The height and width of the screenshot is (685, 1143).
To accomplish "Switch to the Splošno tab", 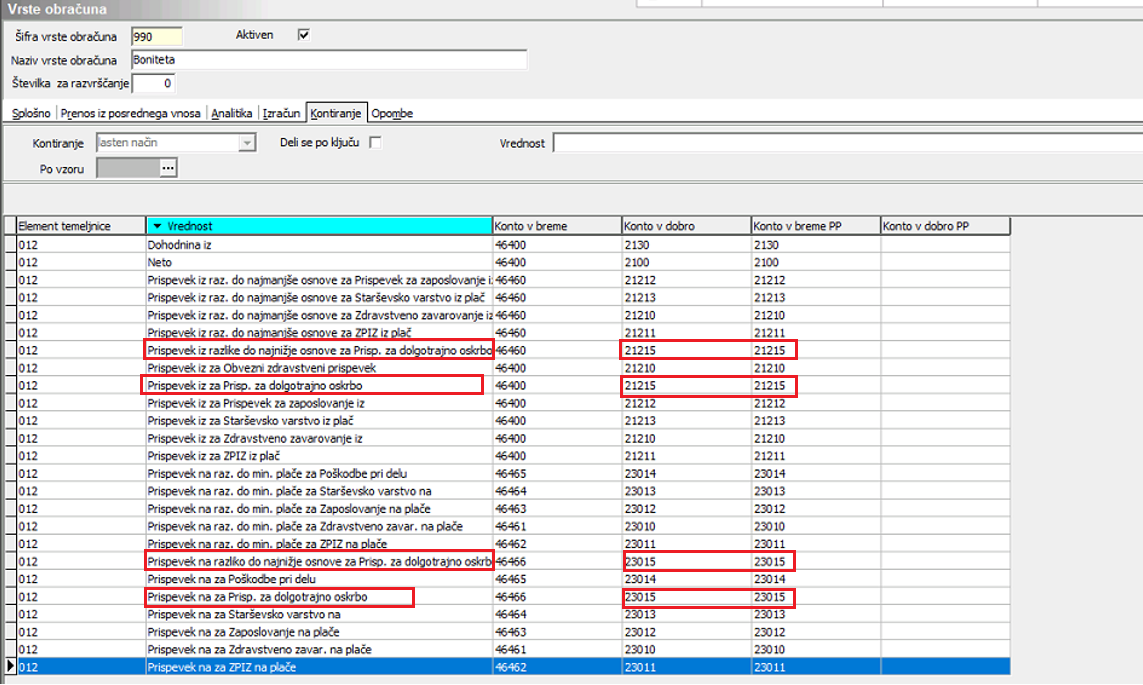I will click(31, 114).
